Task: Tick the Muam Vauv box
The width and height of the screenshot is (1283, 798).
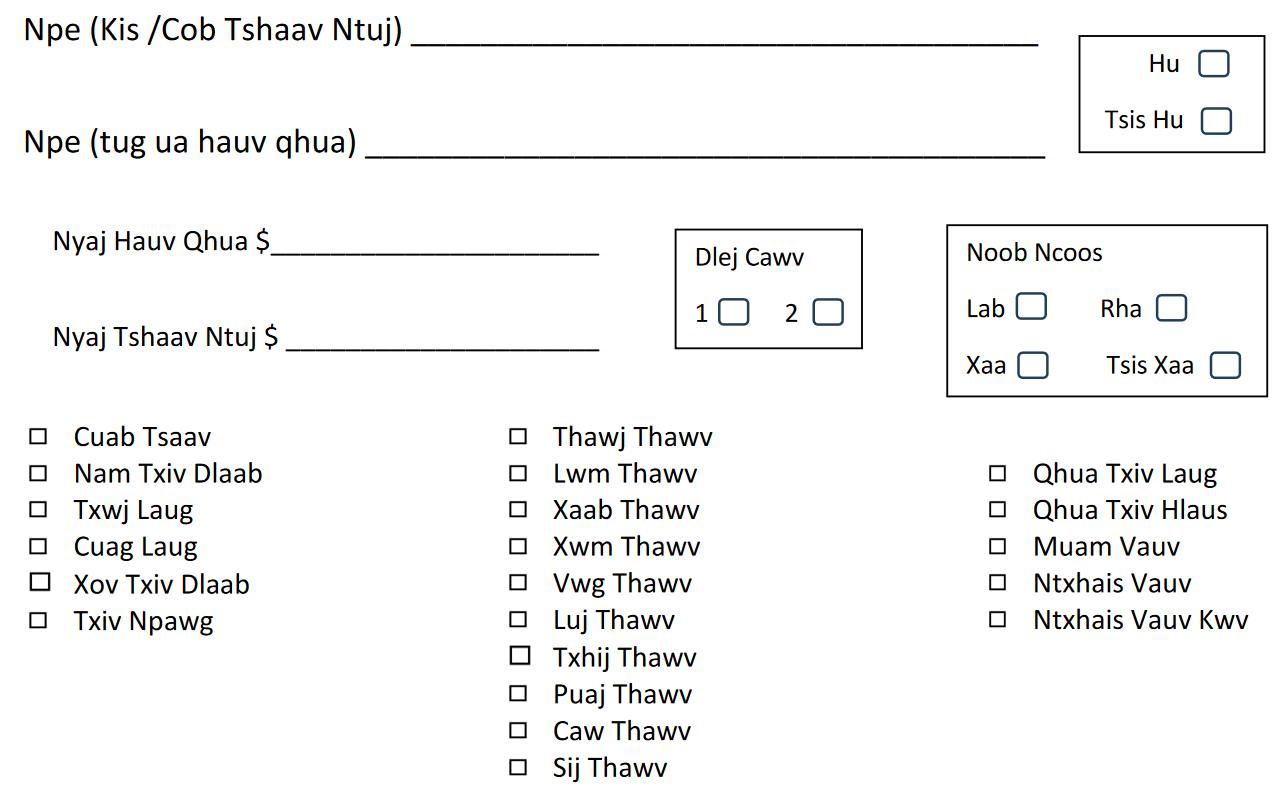Action: click(997, 546)
